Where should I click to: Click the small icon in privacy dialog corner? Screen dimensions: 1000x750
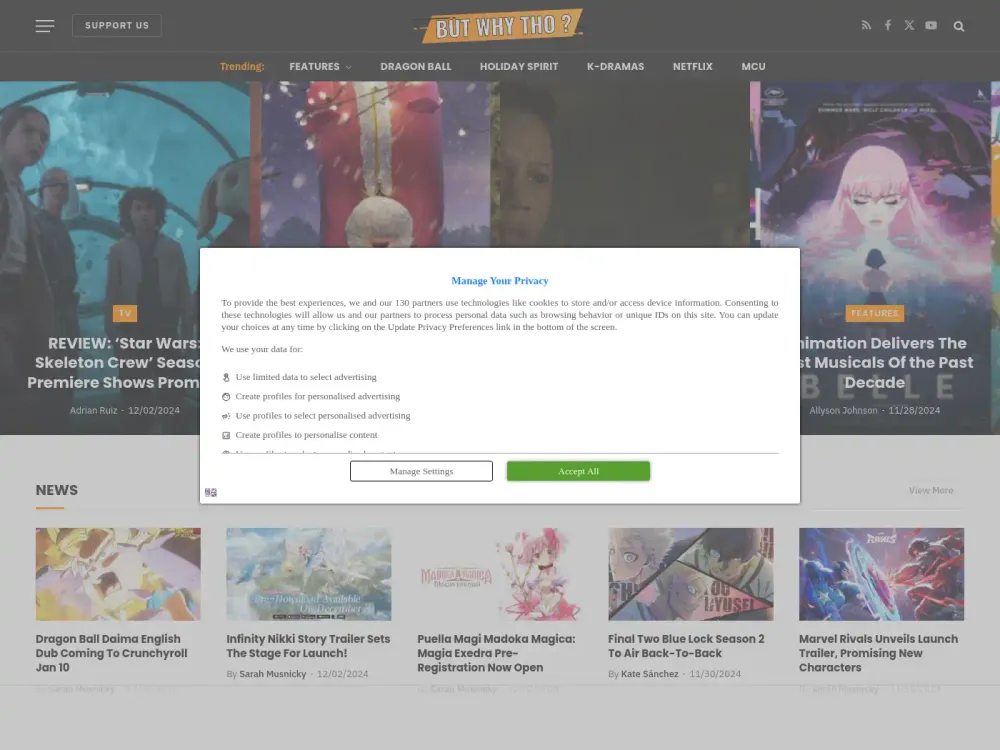tap(211, 493)
